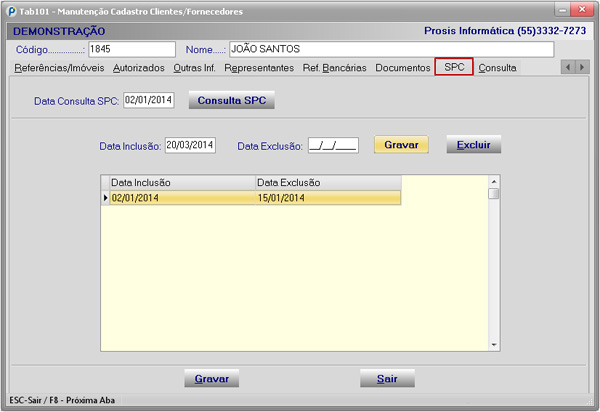The image size is (600, 412).
Task: Click the Consulta SPC button
Action: pyautogui.click(x=232, y=100)
